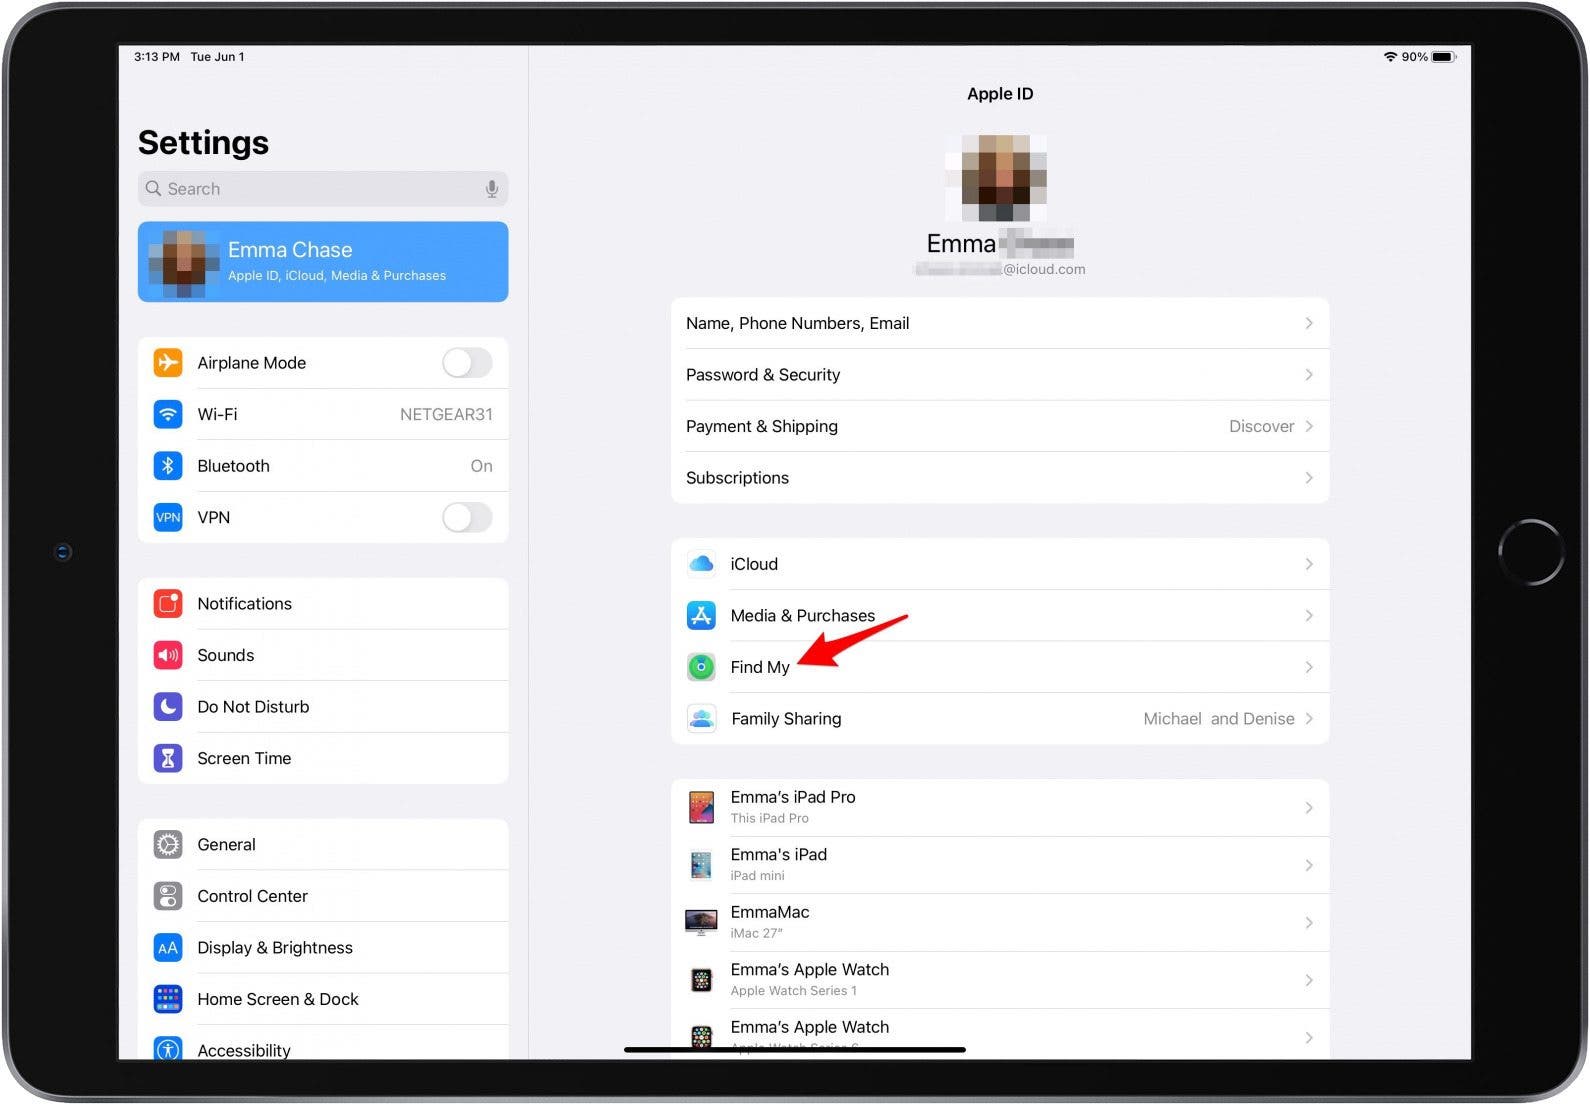Image resolution: width=1590 pixels, height=1105 pixels.
Task: Tap the search magnifier icon
Action: (153, 189)
